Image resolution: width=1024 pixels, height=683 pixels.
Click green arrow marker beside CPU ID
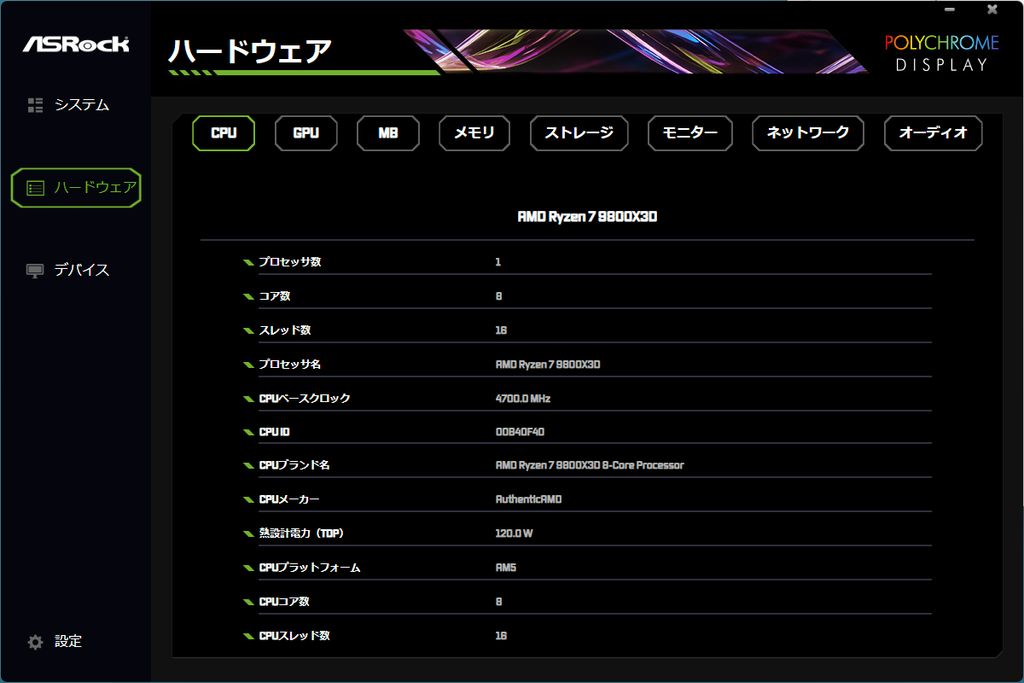click(x=248, y=432)
